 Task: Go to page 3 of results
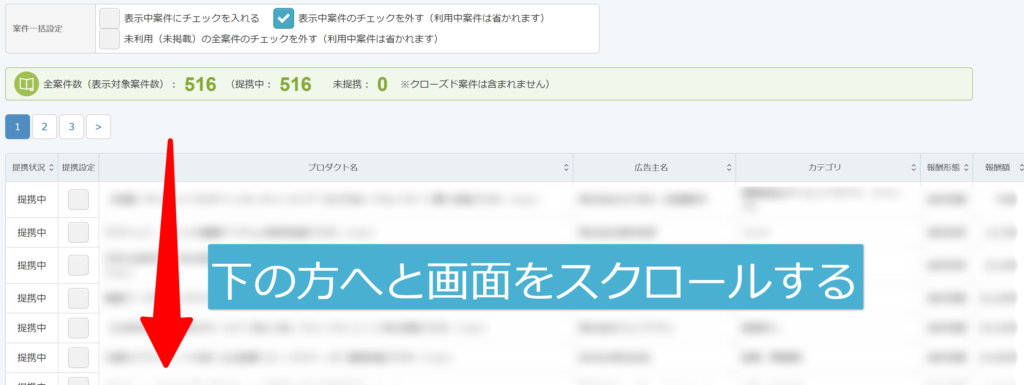click(71, 127)
